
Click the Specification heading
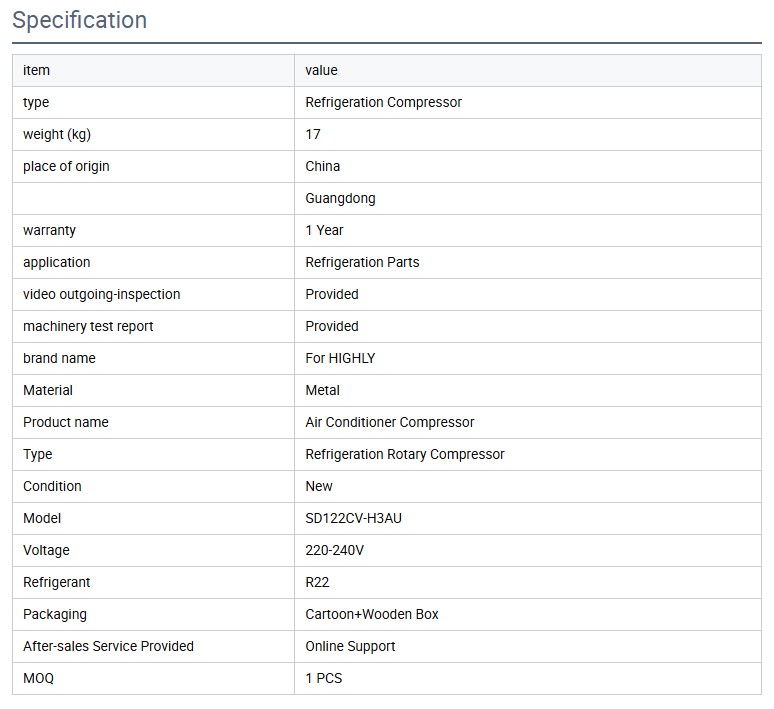[79, 20]
